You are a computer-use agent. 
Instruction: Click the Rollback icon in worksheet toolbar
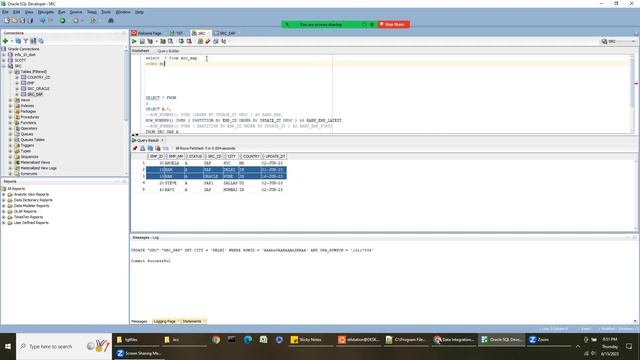189,41
